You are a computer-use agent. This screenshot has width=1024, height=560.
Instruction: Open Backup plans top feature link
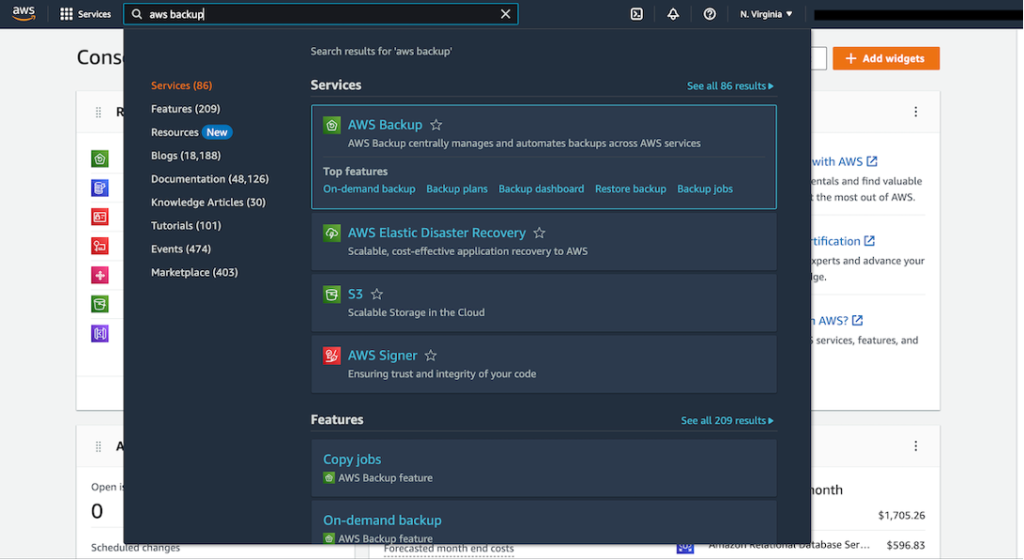pos(457,189)
